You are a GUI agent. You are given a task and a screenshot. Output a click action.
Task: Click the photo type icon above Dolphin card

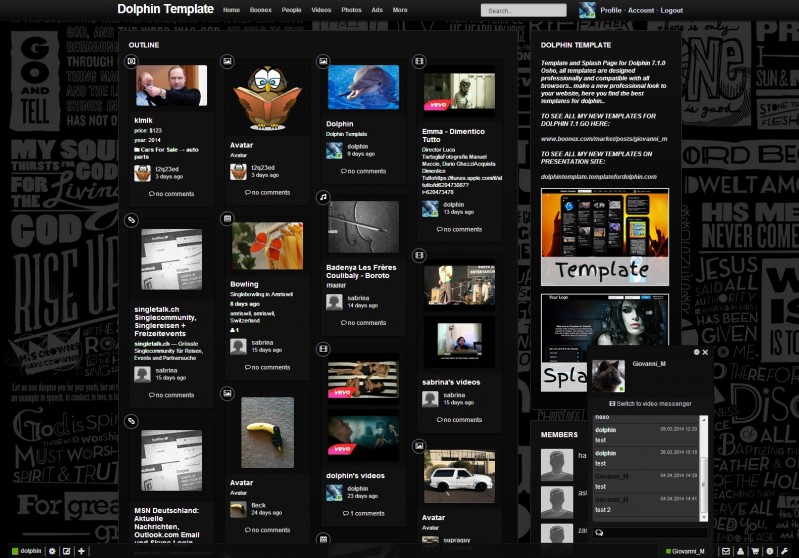[x=323, y=61]
